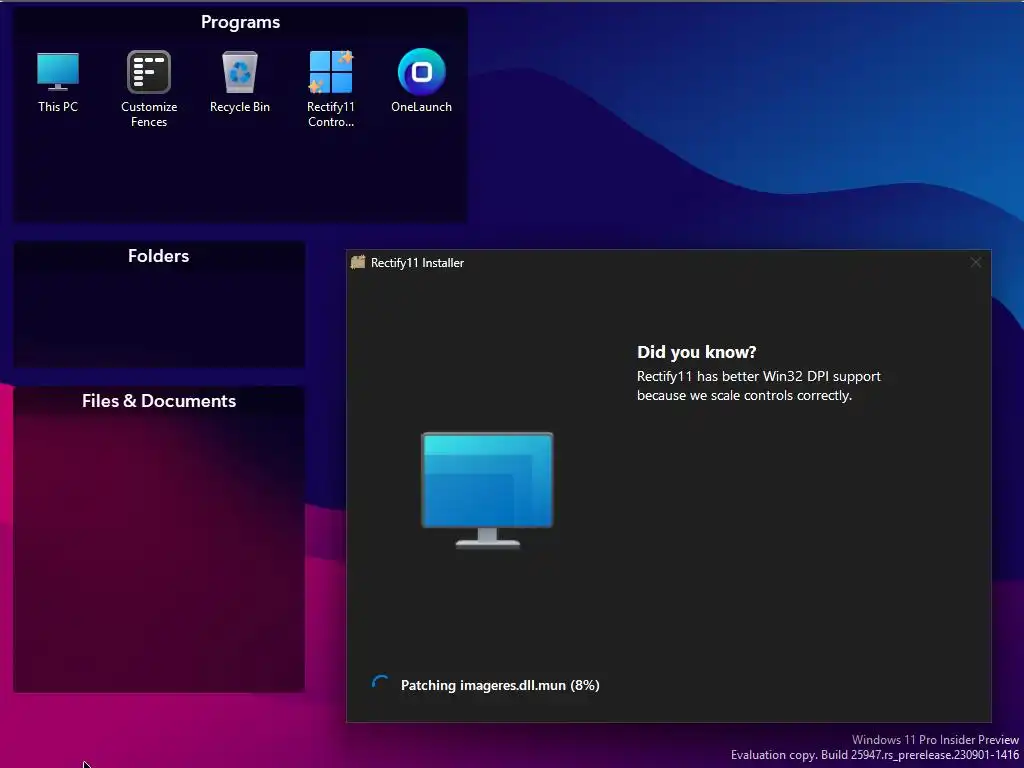
Task: Click the Rectify11 Installer title bar icon
Action: [x=358, y=263]
